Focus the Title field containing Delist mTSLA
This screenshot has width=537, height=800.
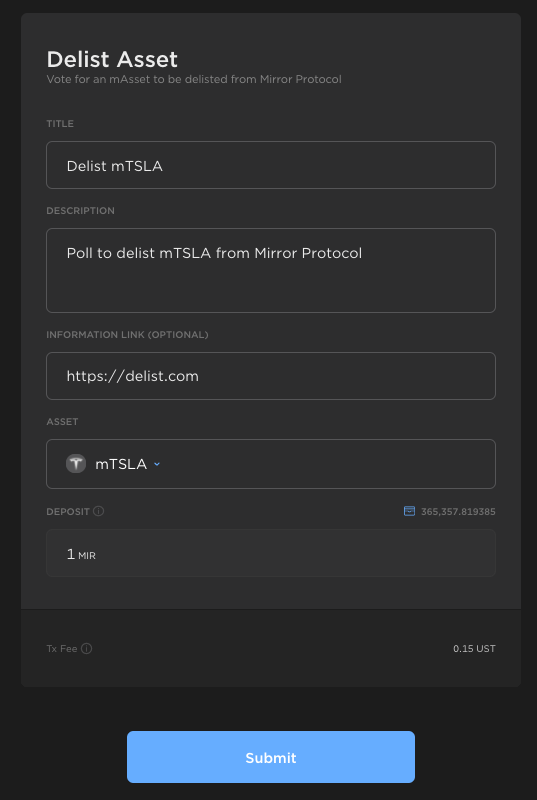(x=271, y=165)
